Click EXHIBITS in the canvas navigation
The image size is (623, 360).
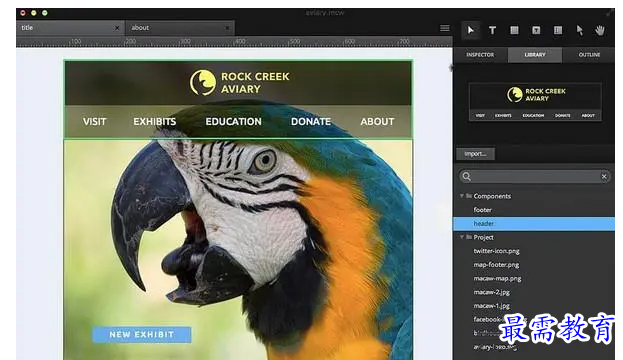click(155, 122)
